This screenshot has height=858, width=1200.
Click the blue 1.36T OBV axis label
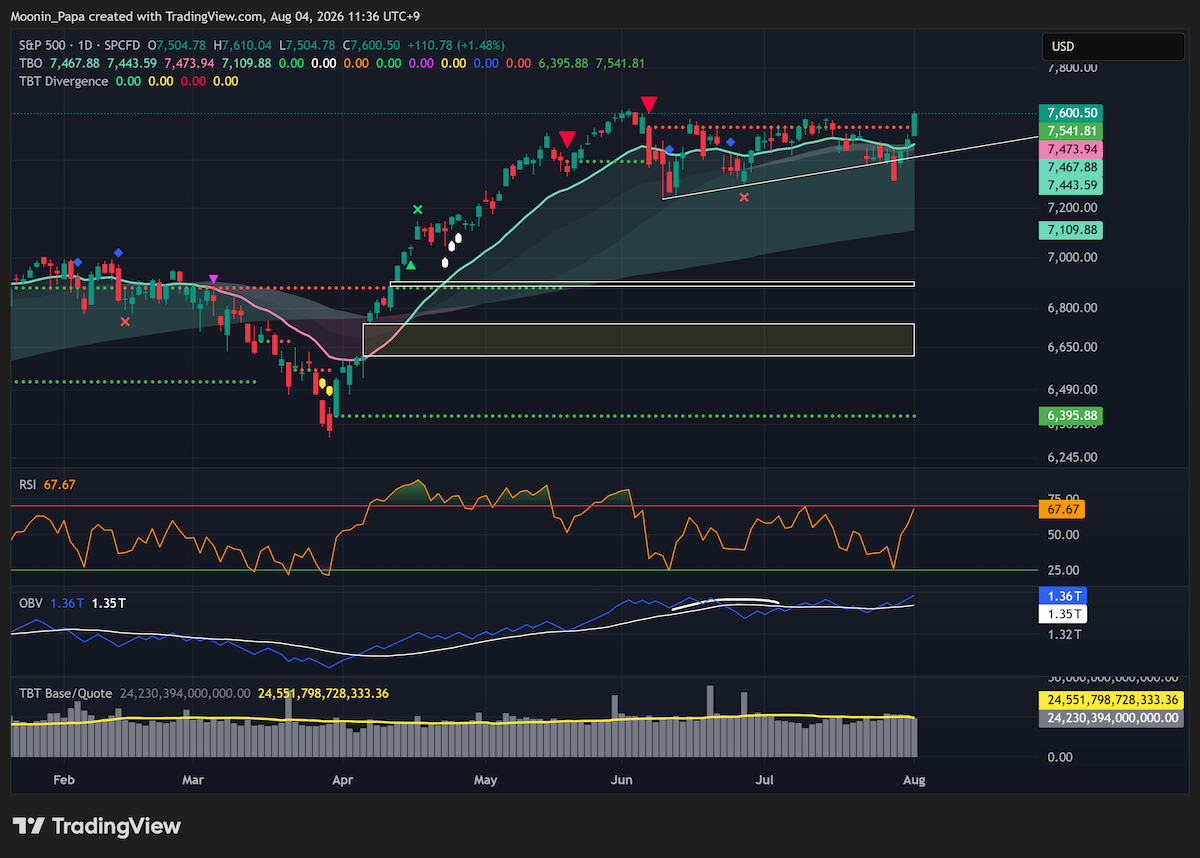1062,595
